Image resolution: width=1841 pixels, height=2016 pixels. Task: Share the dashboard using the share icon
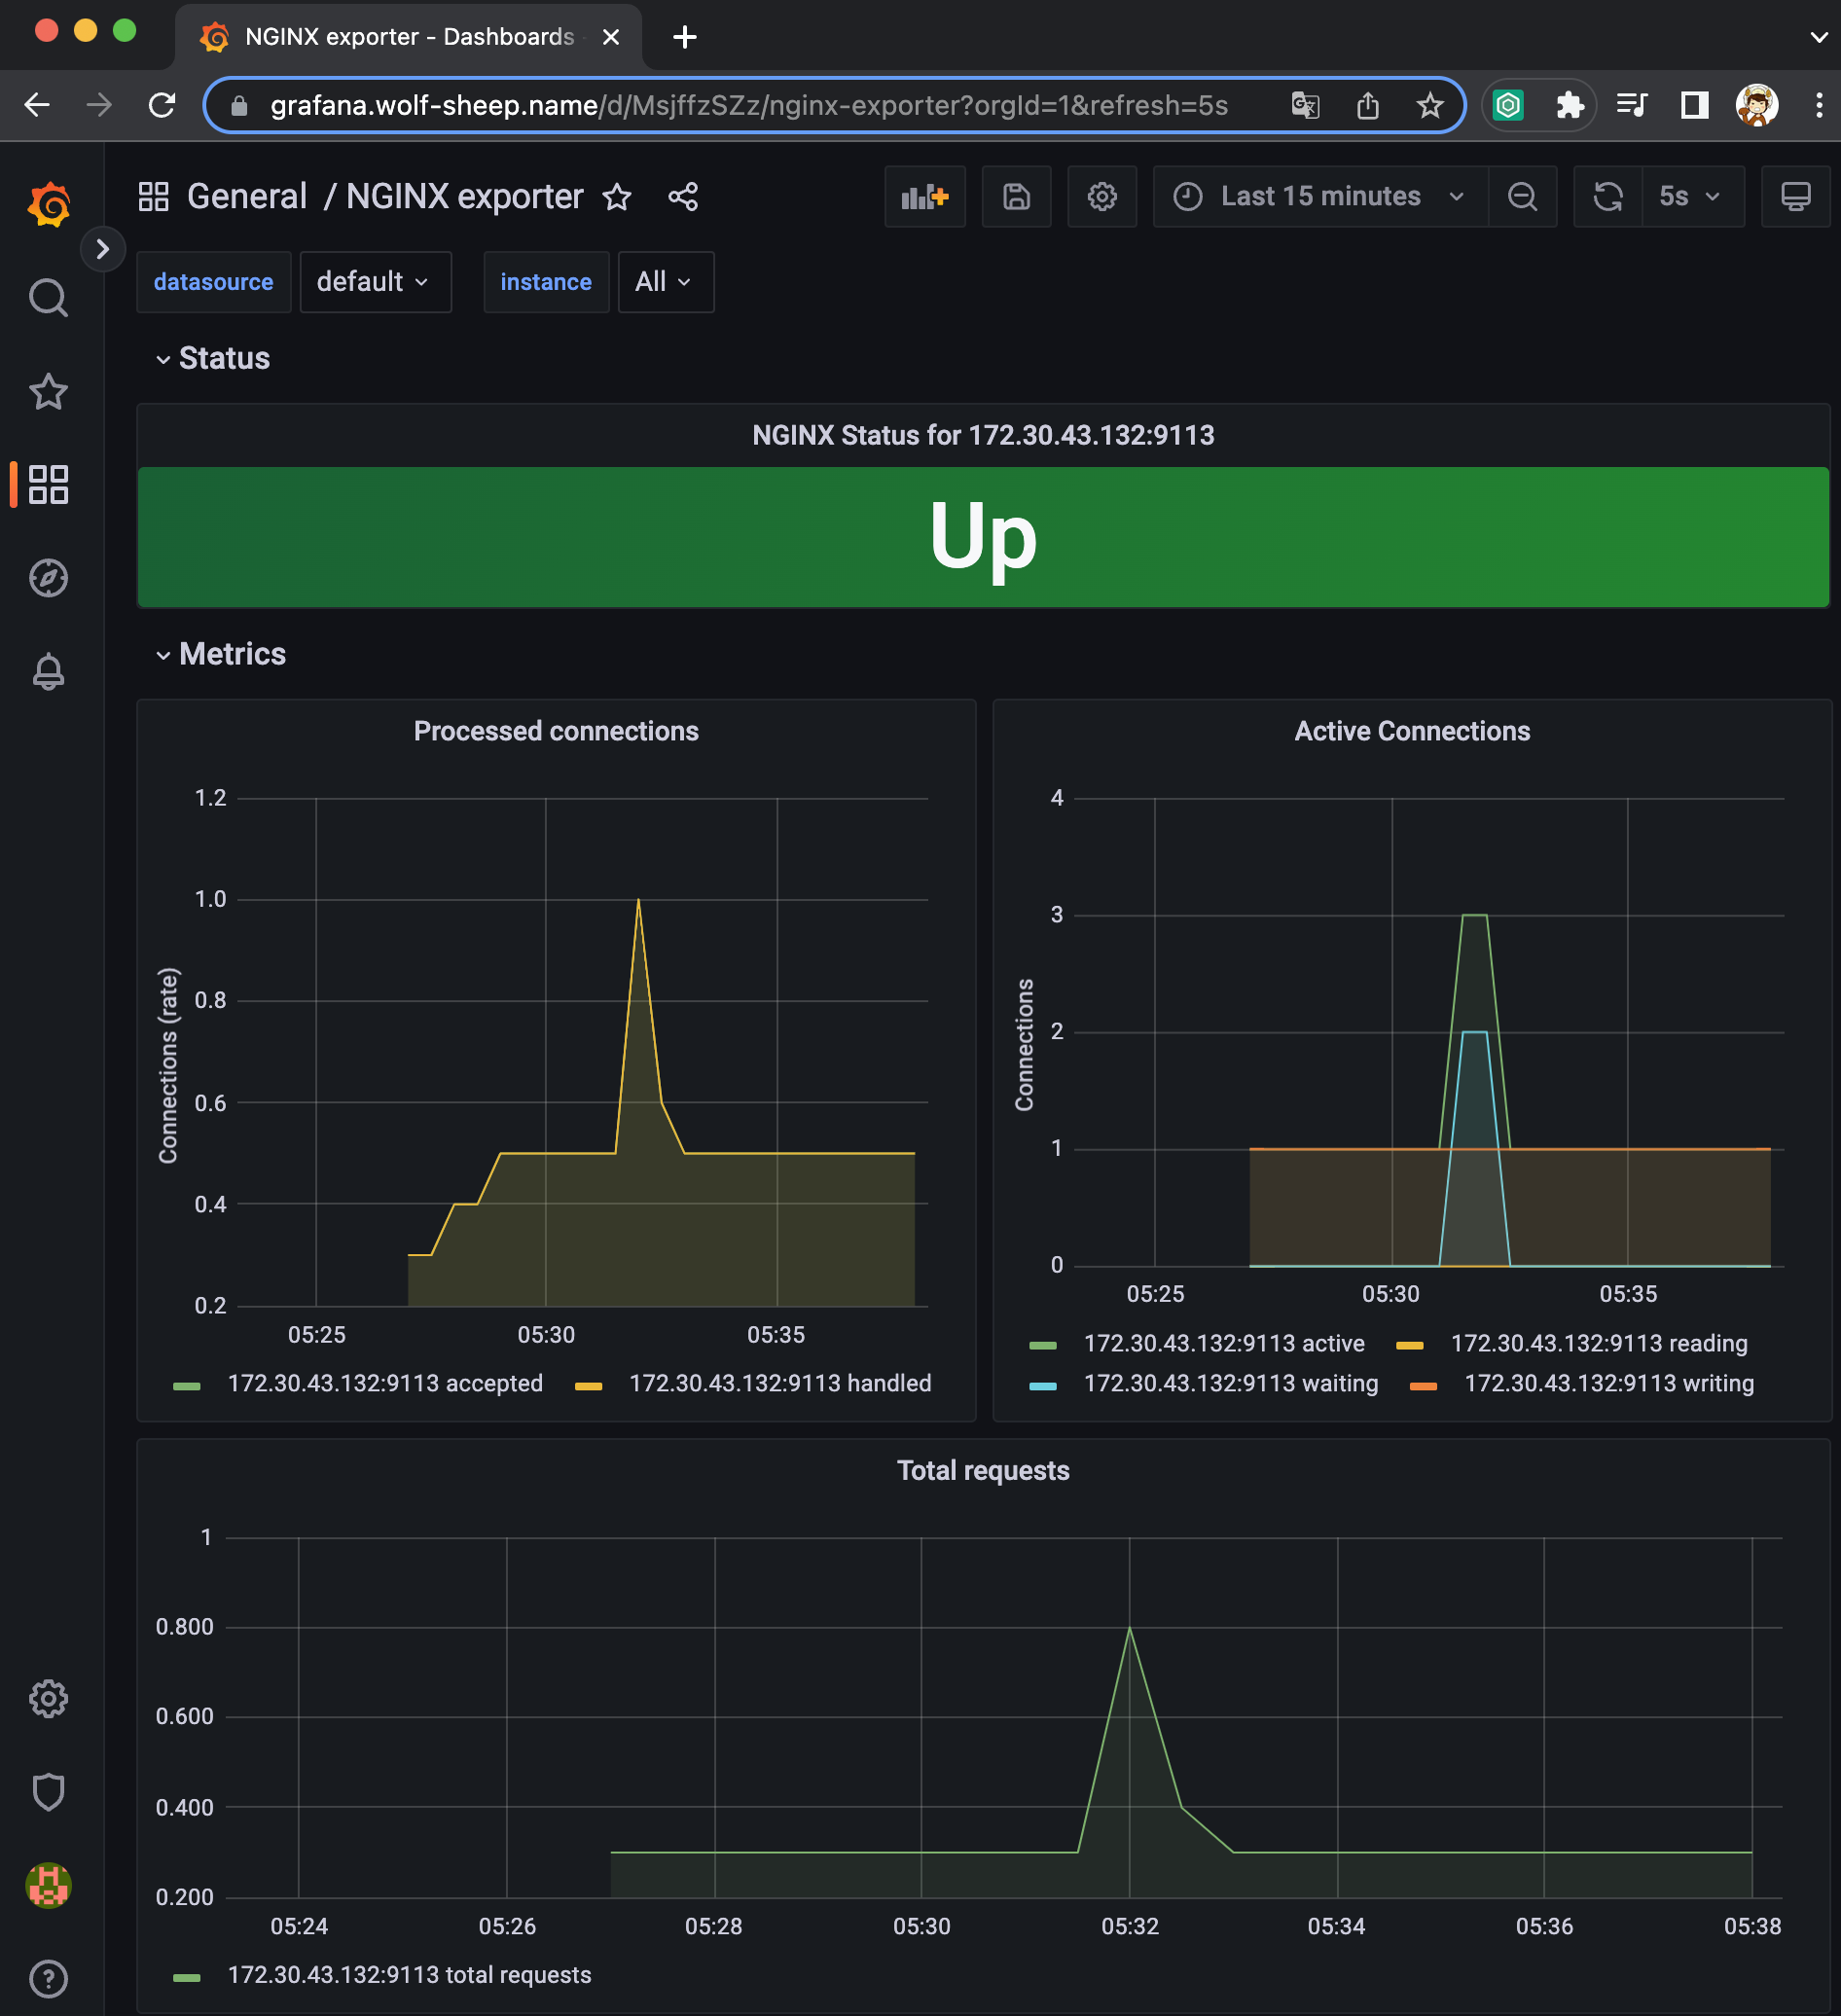click(x=683, y=197)
